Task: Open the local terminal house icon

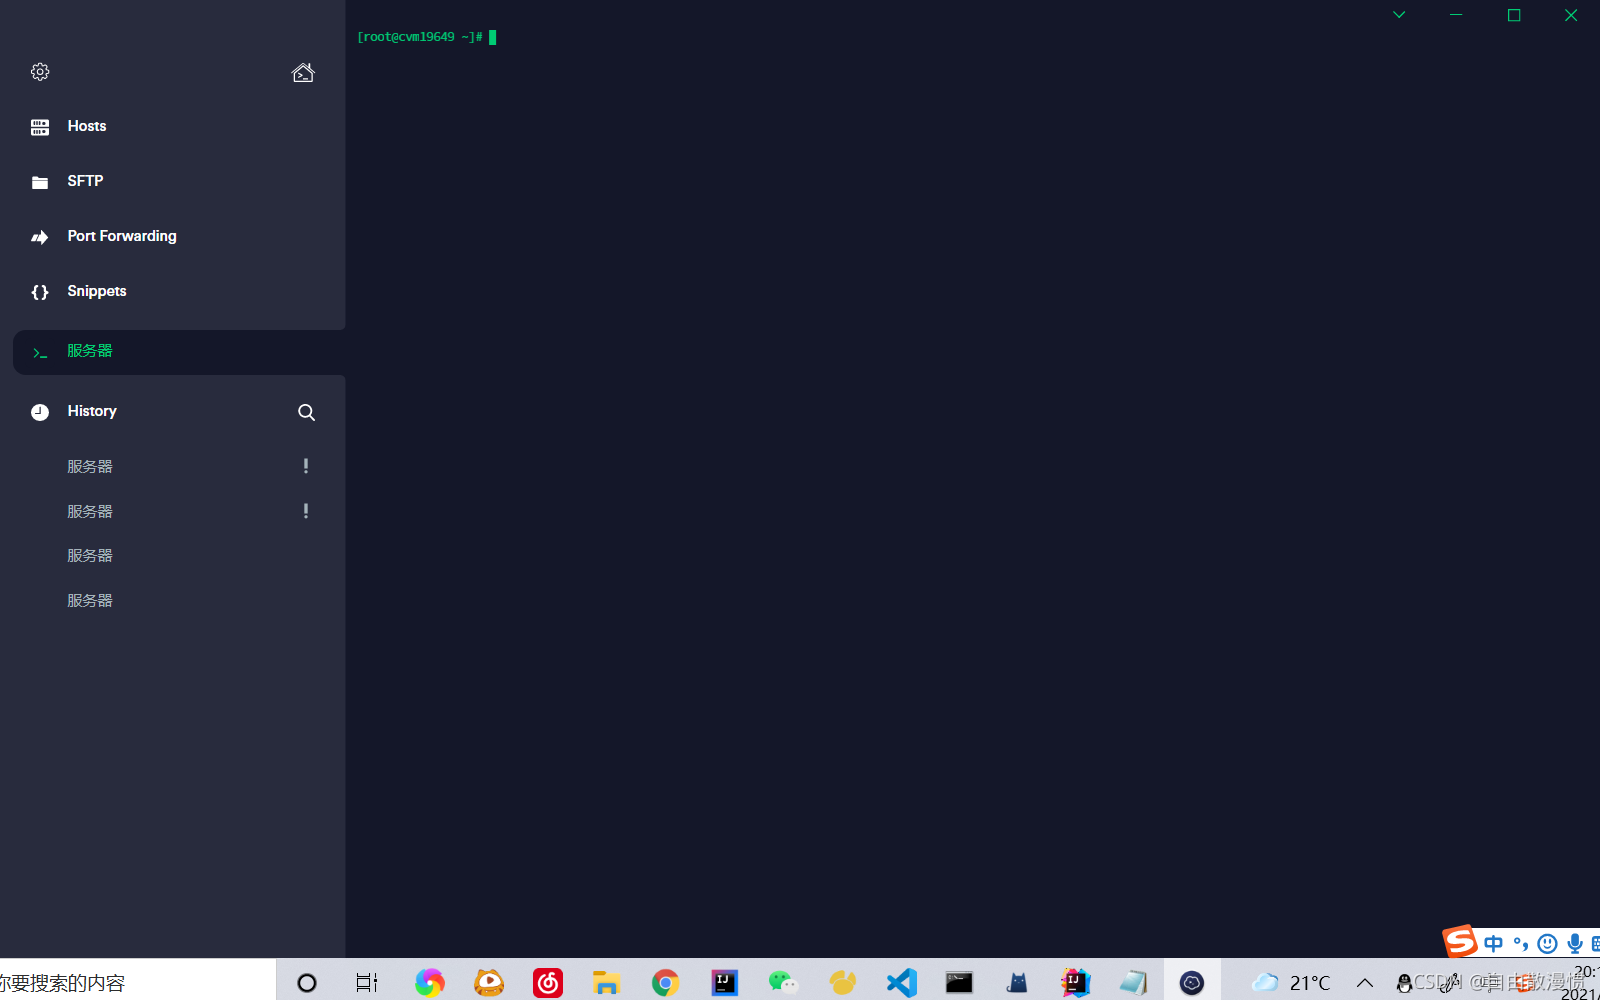Action: [303, 72]
